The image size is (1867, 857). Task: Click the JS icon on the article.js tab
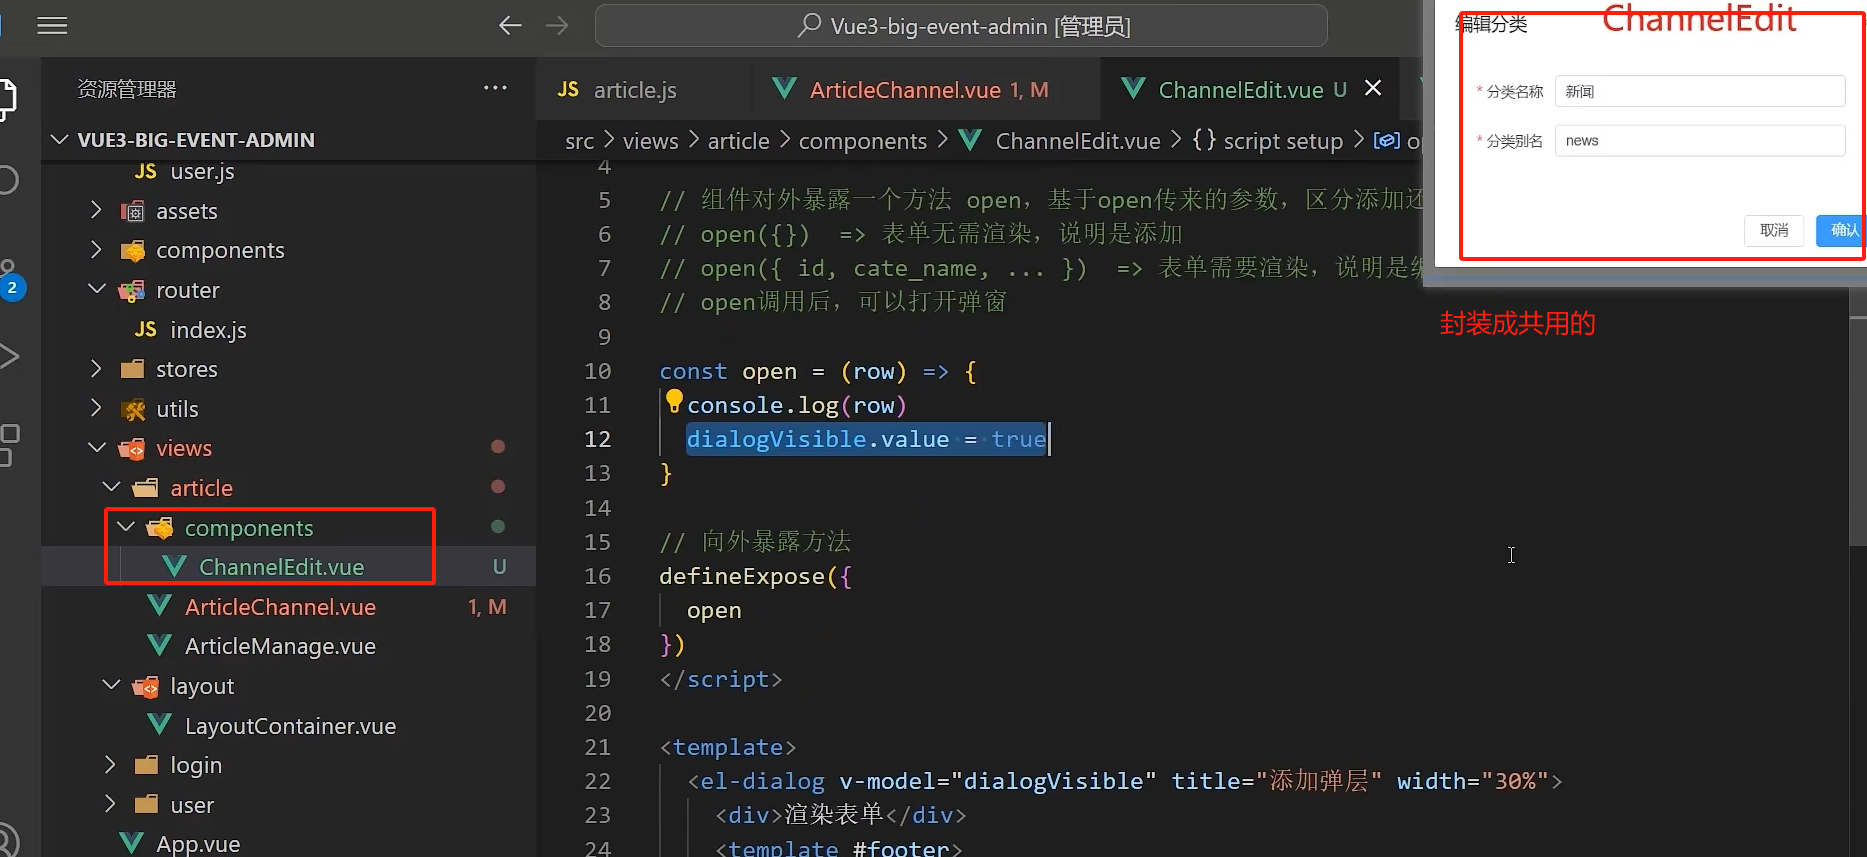[568, 90]
